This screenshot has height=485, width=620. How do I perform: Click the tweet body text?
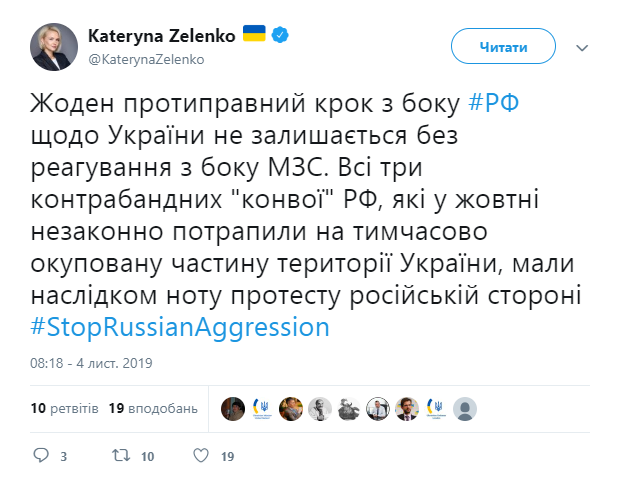coord(300,214)
